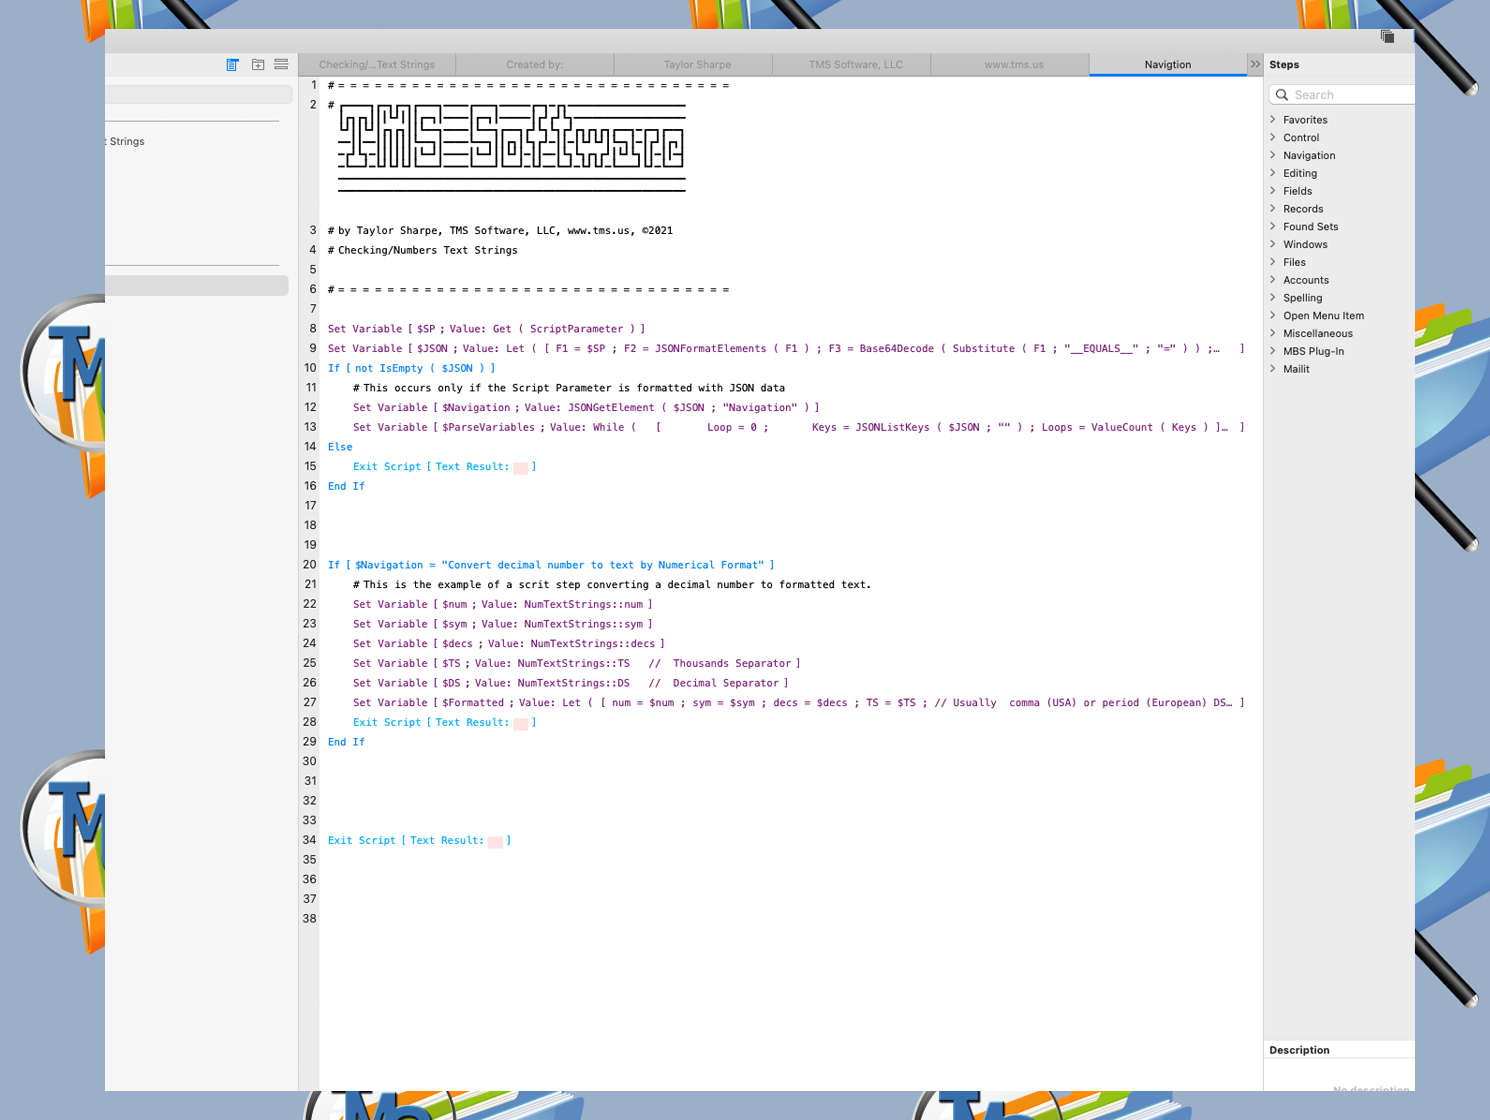The image size is (1490, 1120).
Task: Select 'If [ $Navigation = "Convert decimal number' step
Action: click(551, 565)
